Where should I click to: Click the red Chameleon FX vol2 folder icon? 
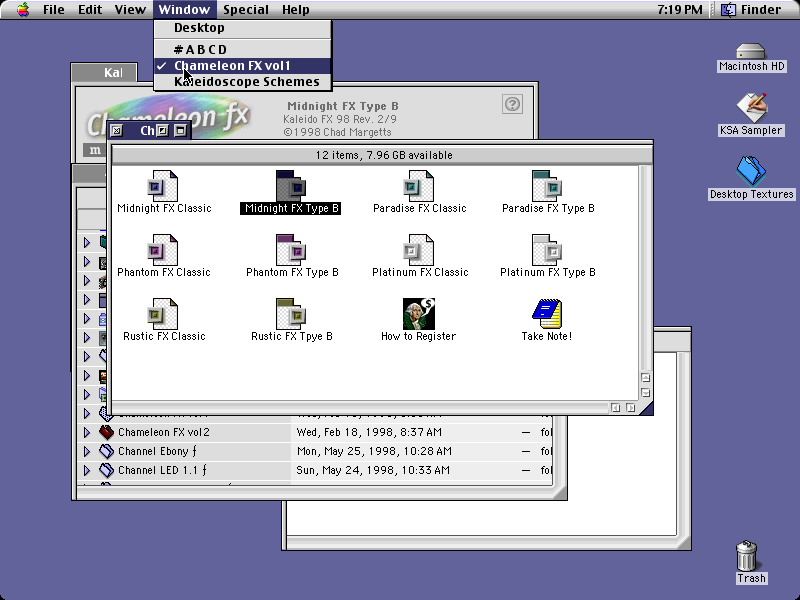106,432
